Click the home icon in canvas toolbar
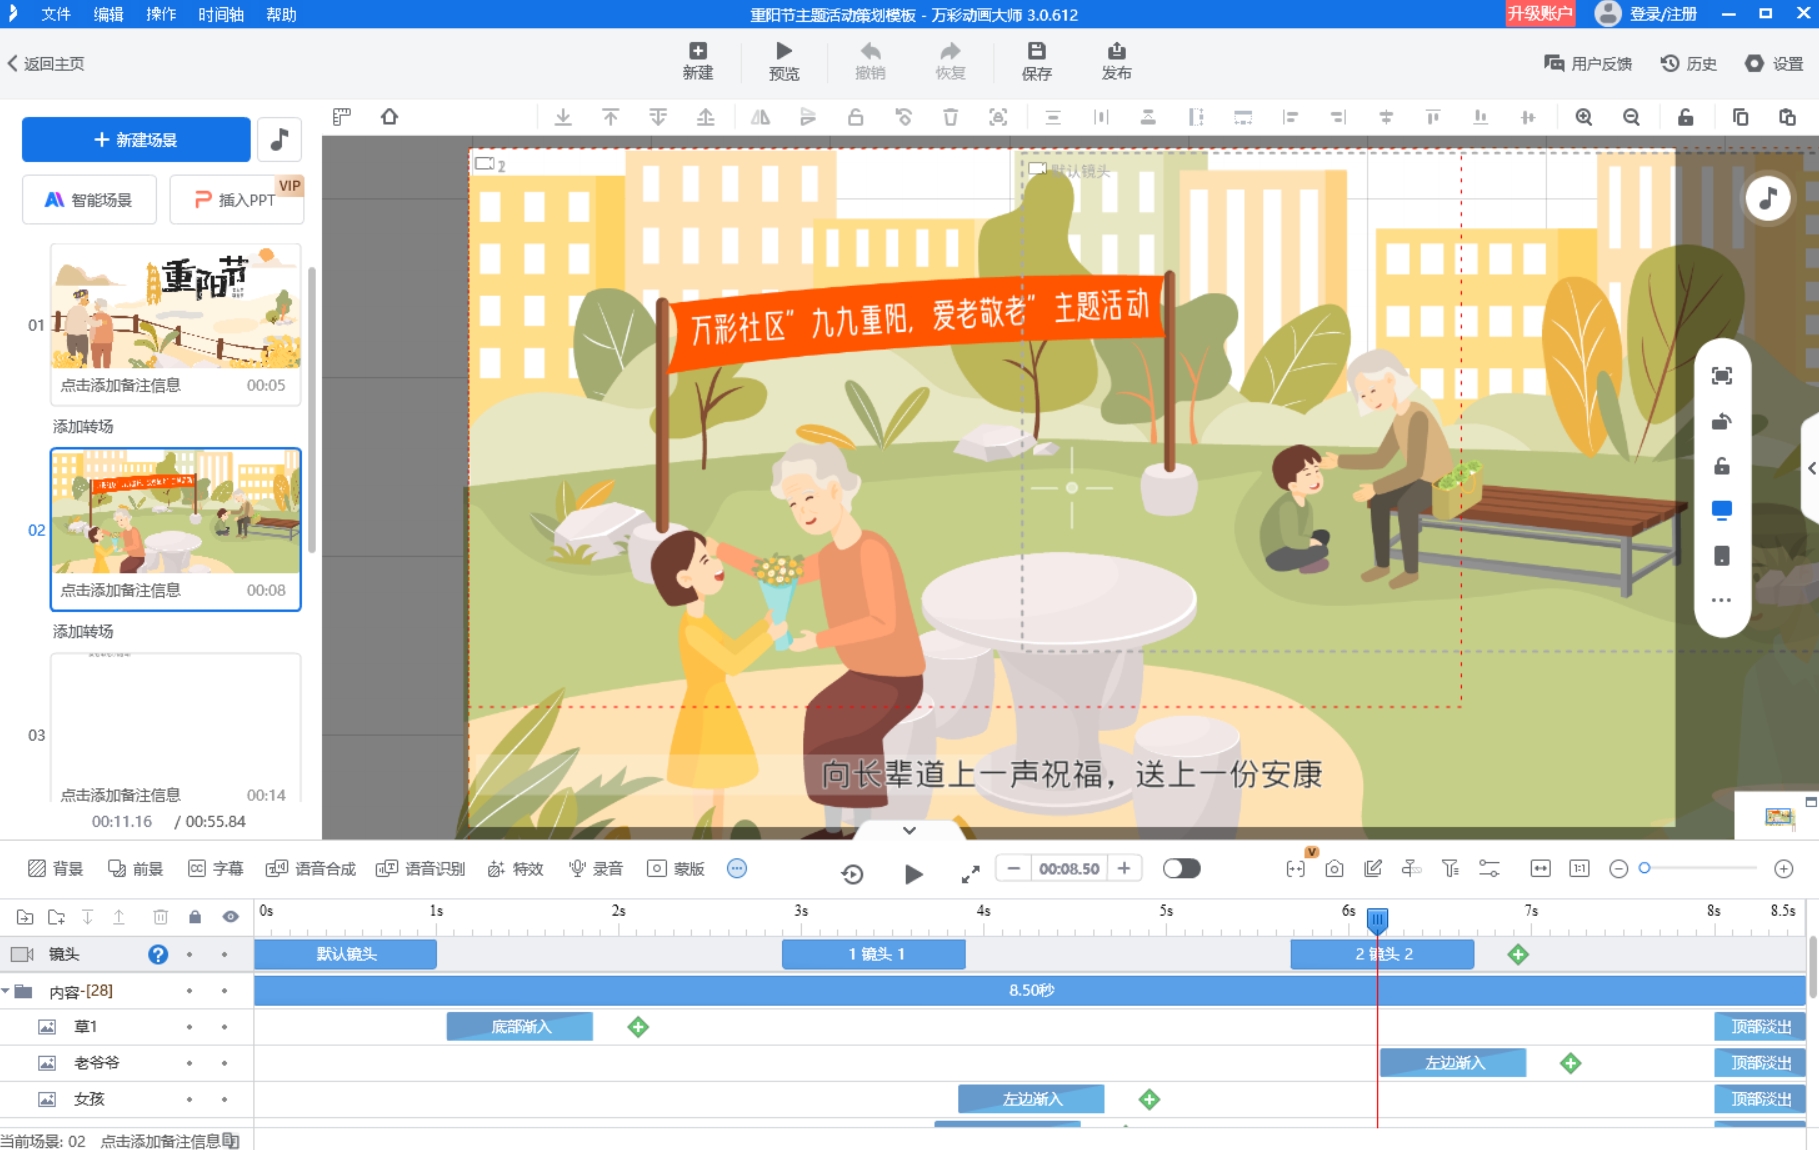 [390, 117]
